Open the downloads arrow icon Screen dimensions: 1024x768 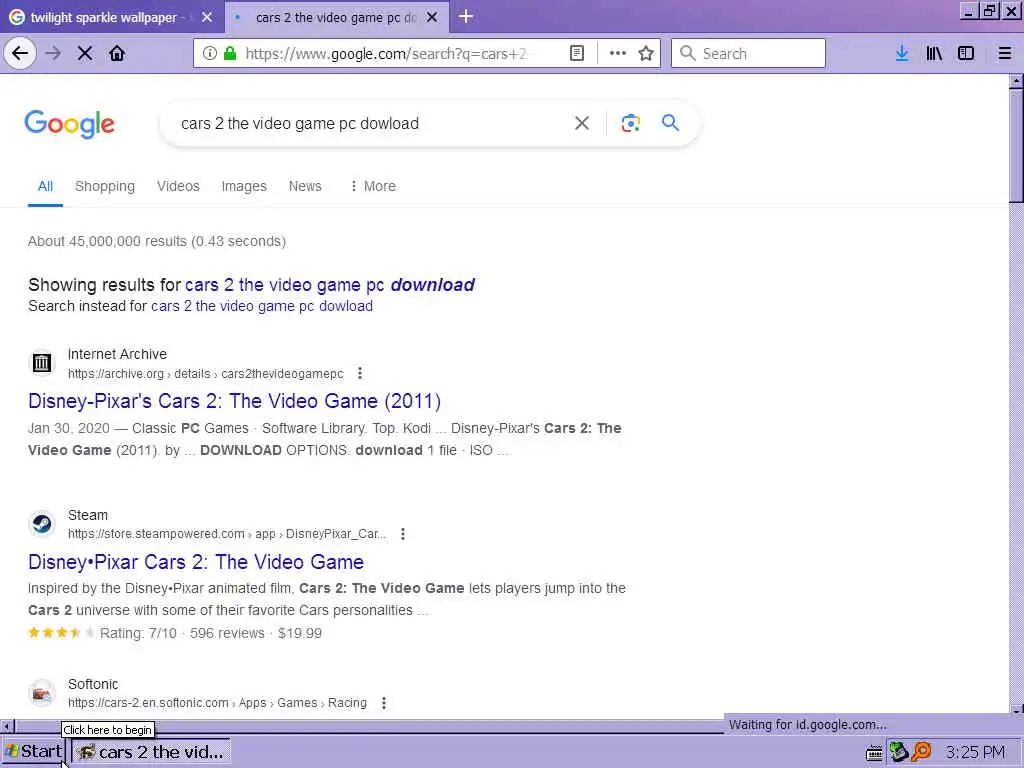tap(902, 54)
